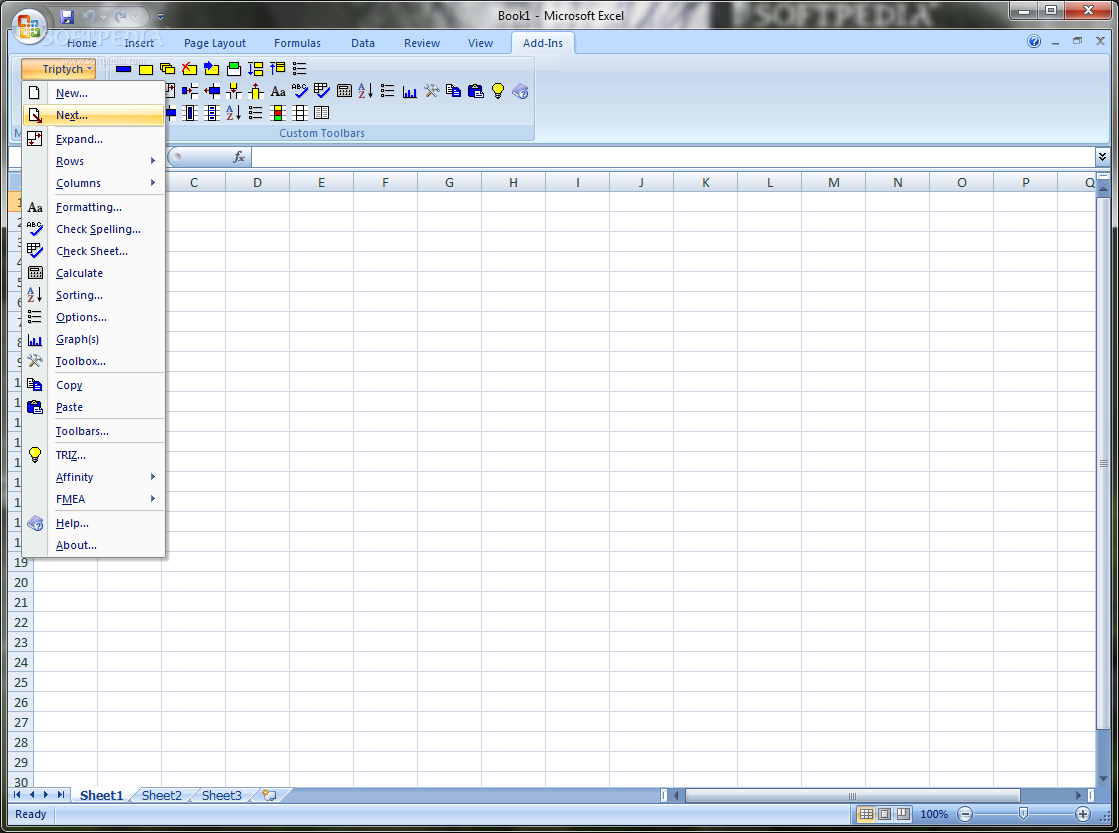Click the Graphs bar chart toolbar icon
The width and height of the screenshot is (1119, 833).
410,91
